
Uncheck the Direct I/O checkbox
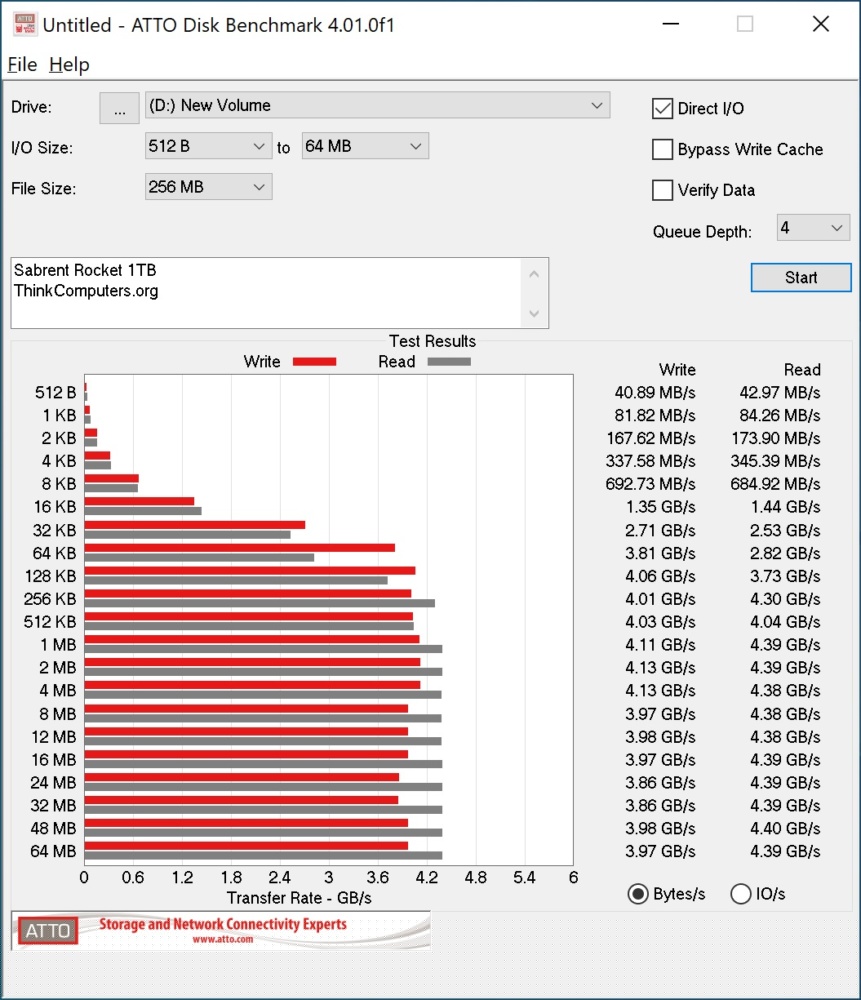tap(663, 108)
